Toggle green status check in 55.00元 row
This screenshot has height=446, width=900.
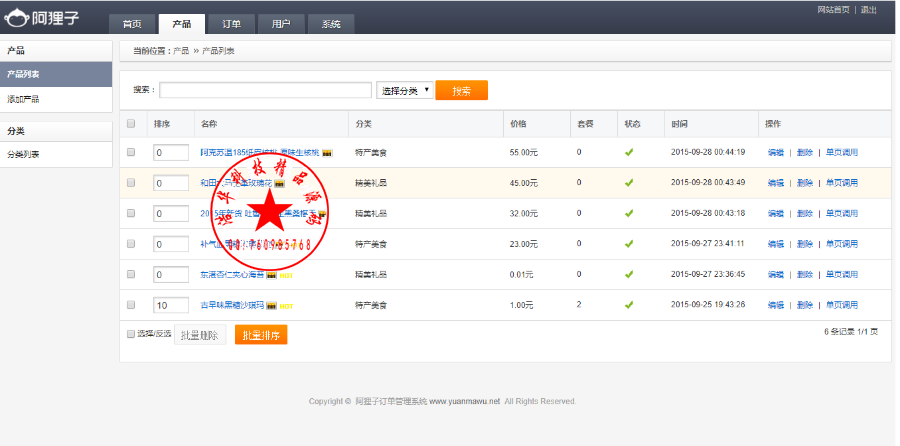629,152
